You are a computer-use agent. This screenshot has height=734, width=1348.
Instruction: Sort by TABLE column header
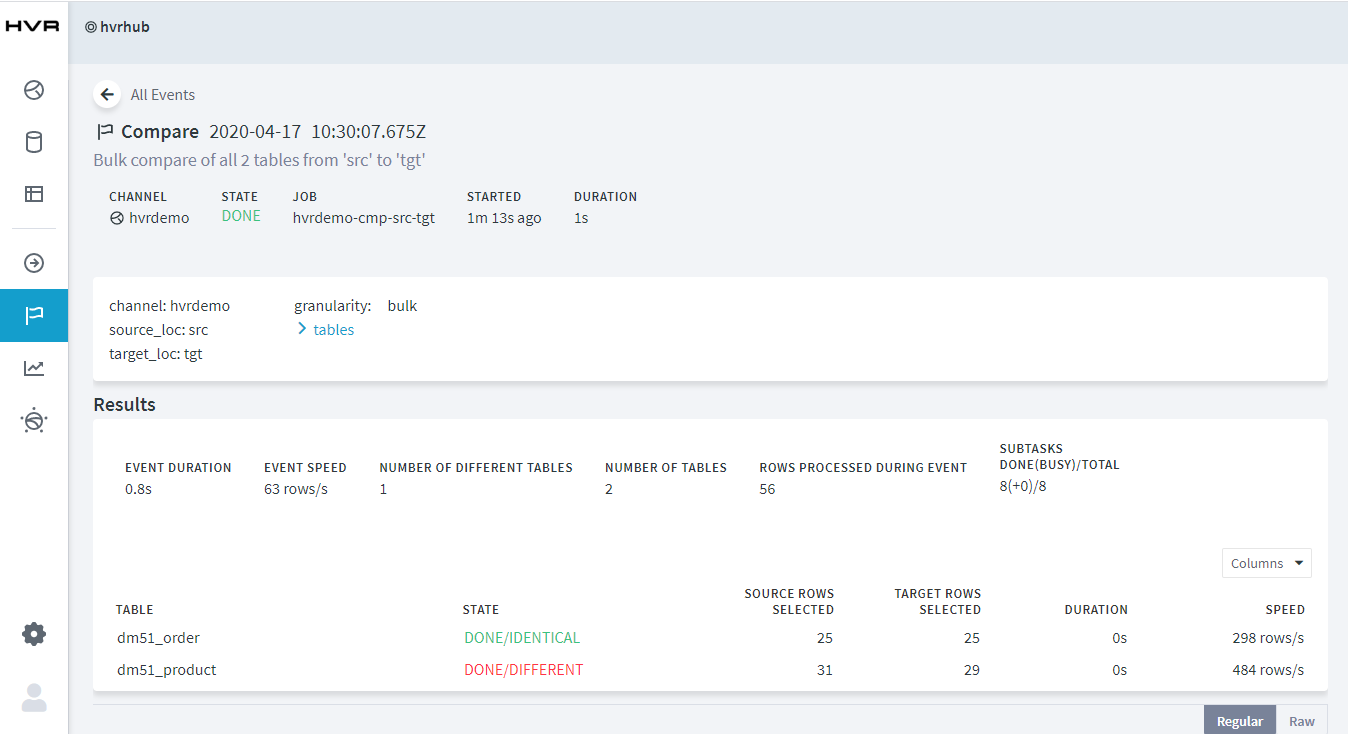[x=135, y=609]
